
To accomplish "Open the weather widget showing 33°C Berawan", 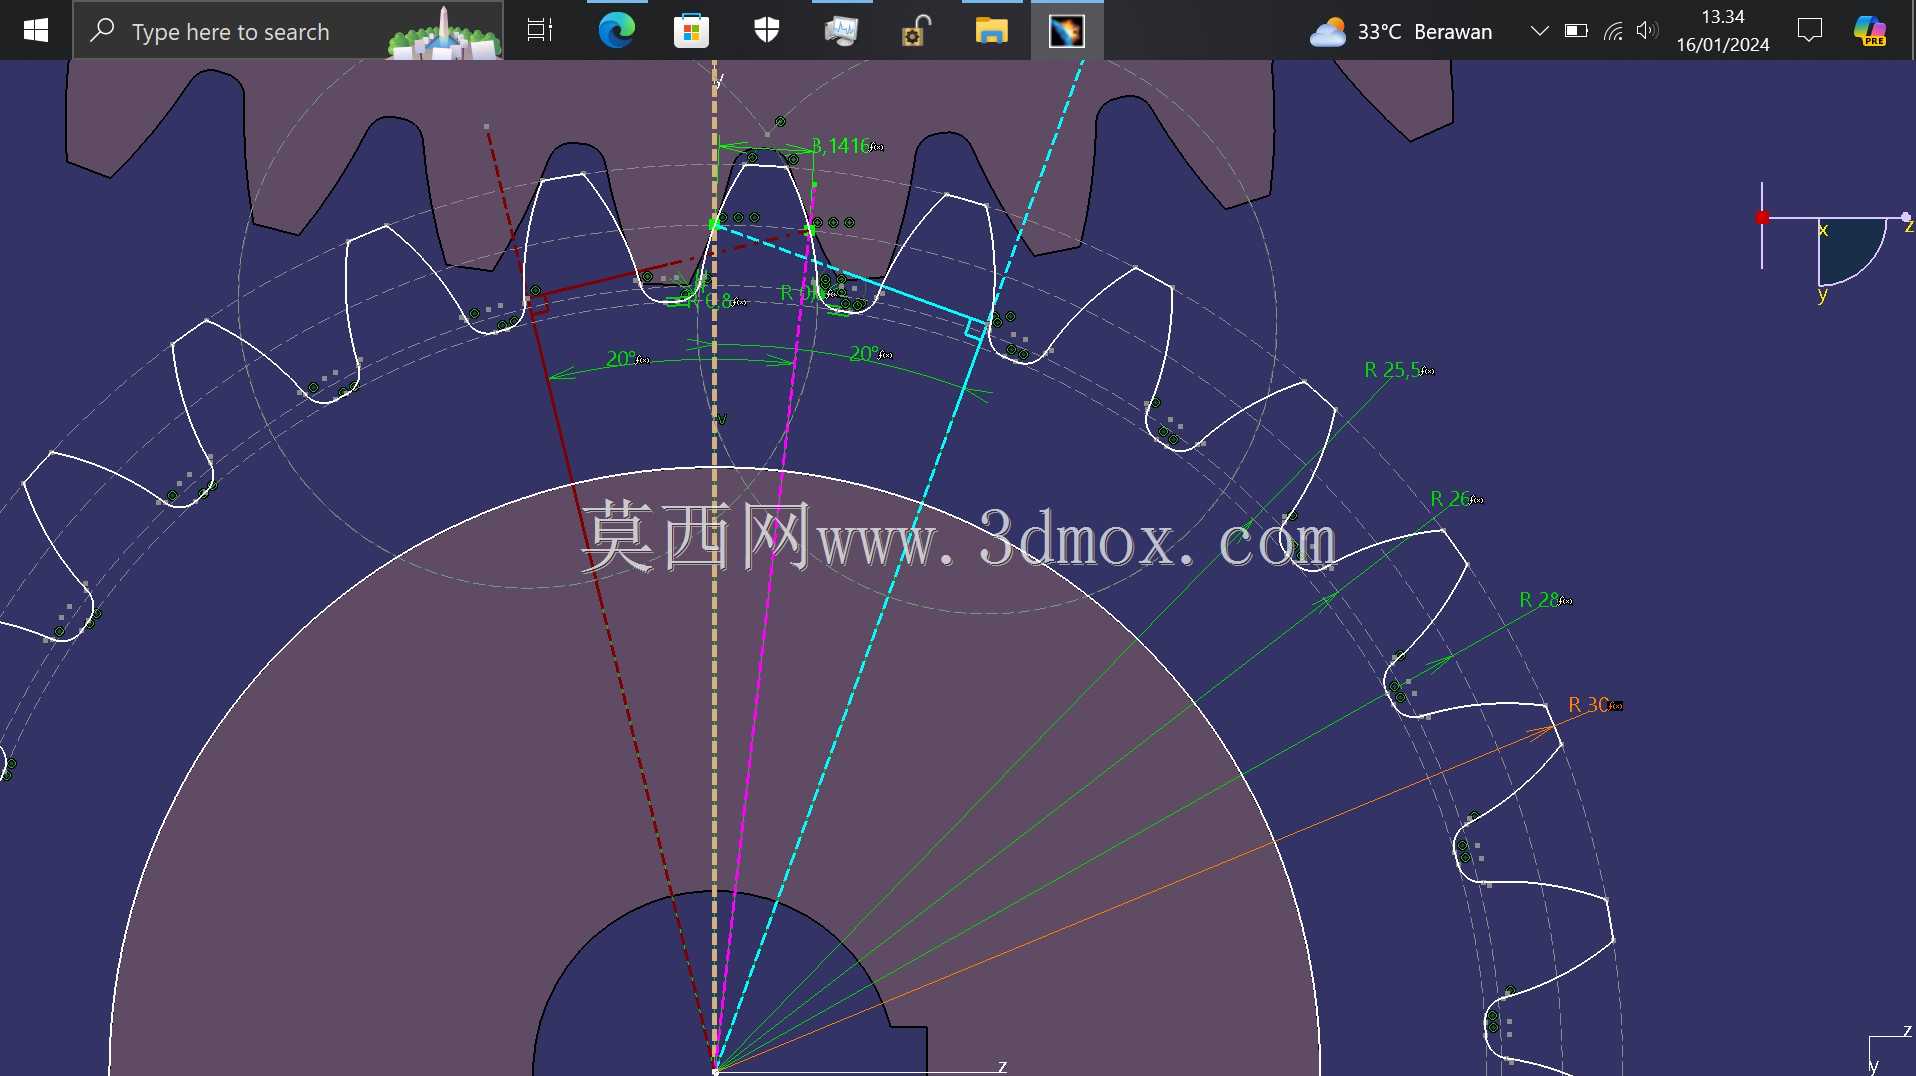I will (1401, 32).
